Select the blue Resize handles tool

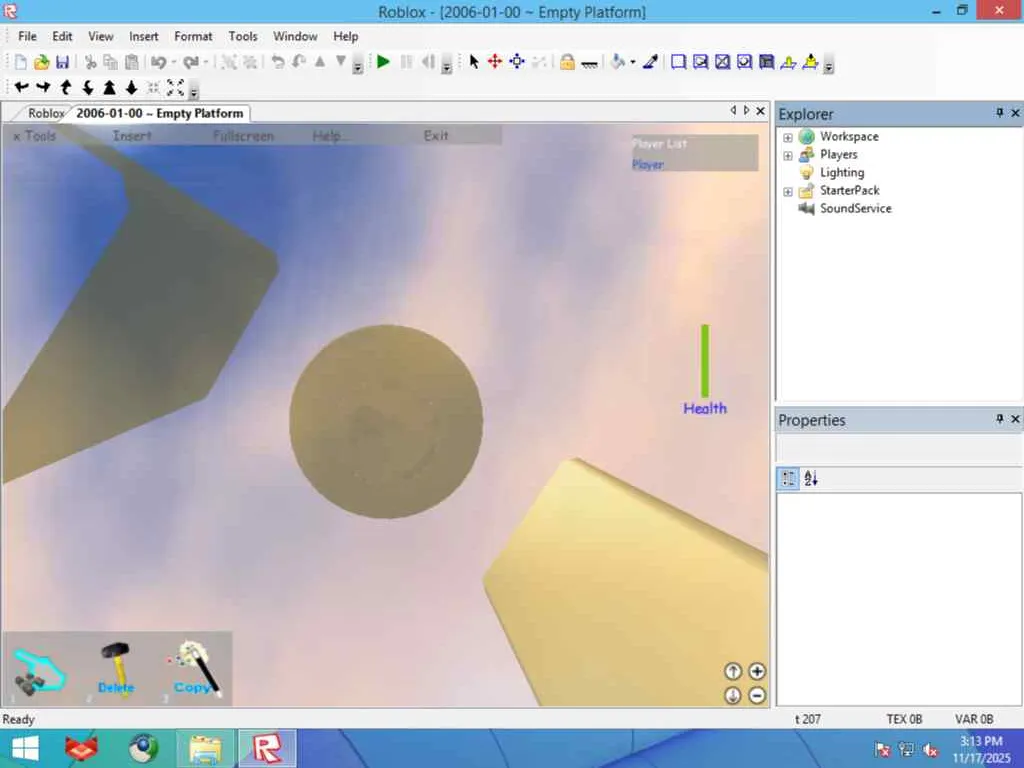point(517,62)
